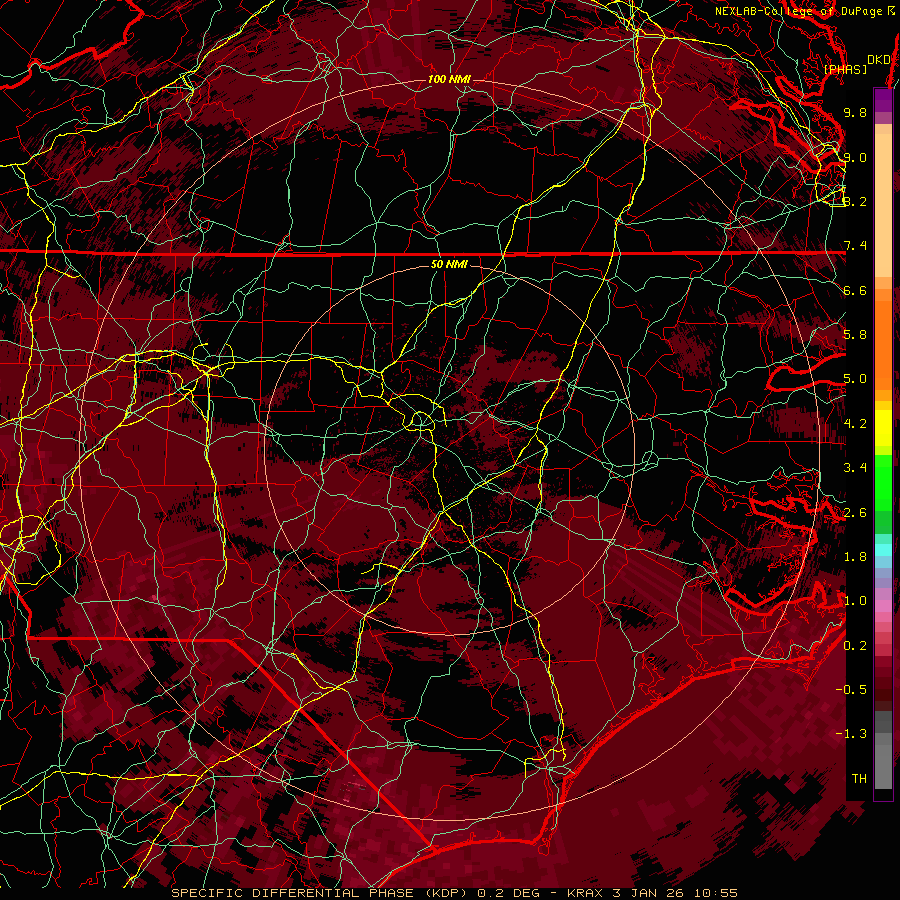Image resolution: width=900 pixels, height=900 pixels.
Task: Click the 7.4 scale label
Action: click(855, 246)
